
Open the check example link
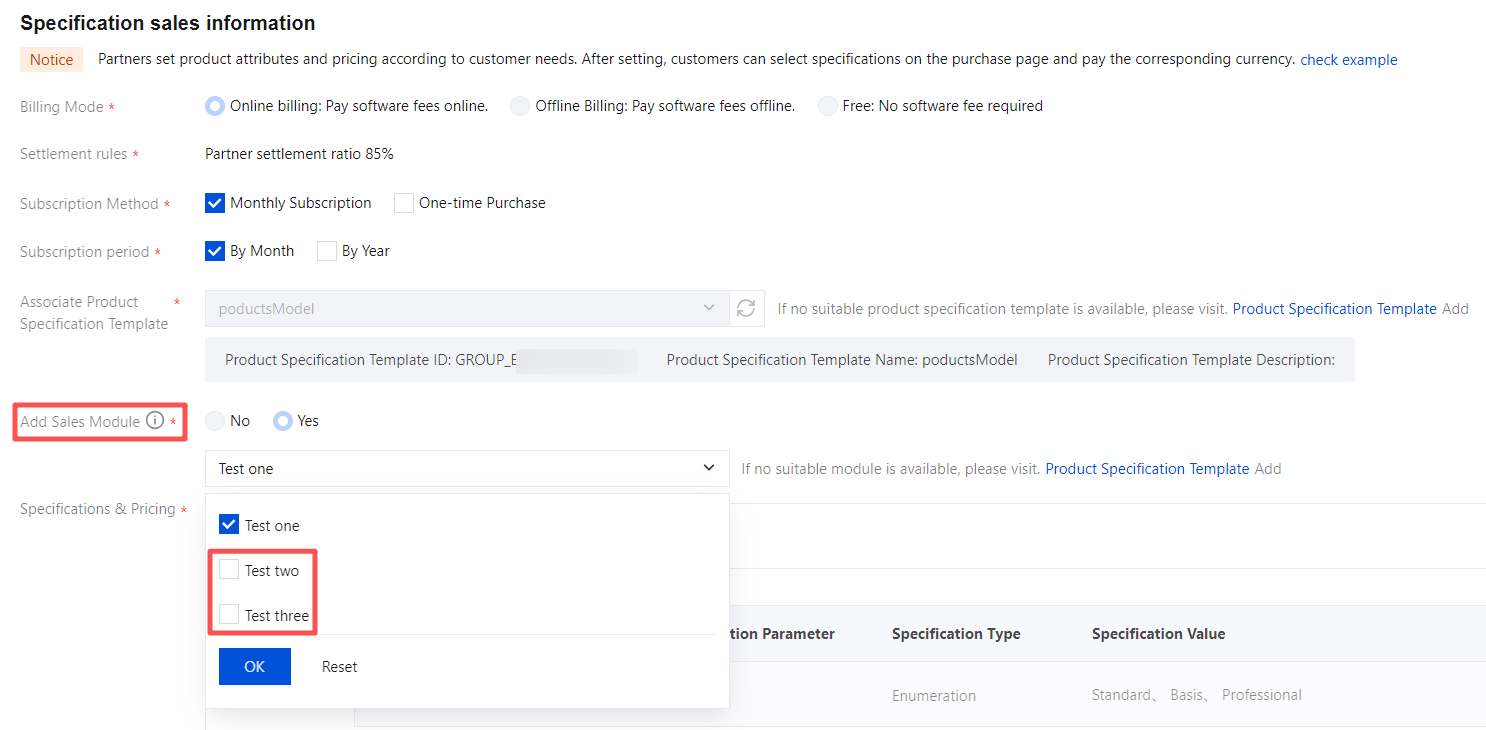(1348, 60)
